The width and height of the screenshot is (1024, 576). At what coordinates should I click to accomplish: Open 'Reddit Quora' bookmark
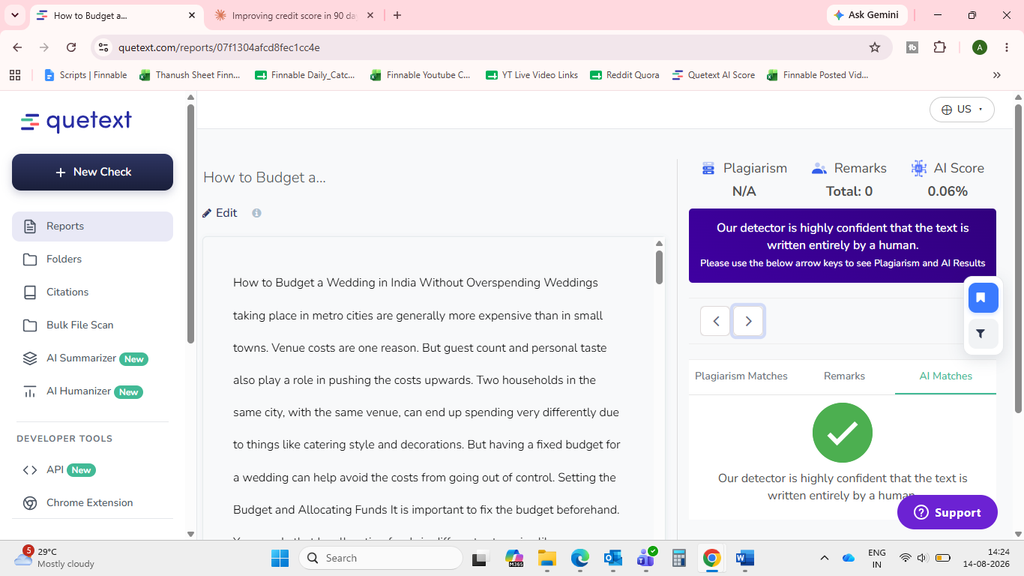(624, 75)
